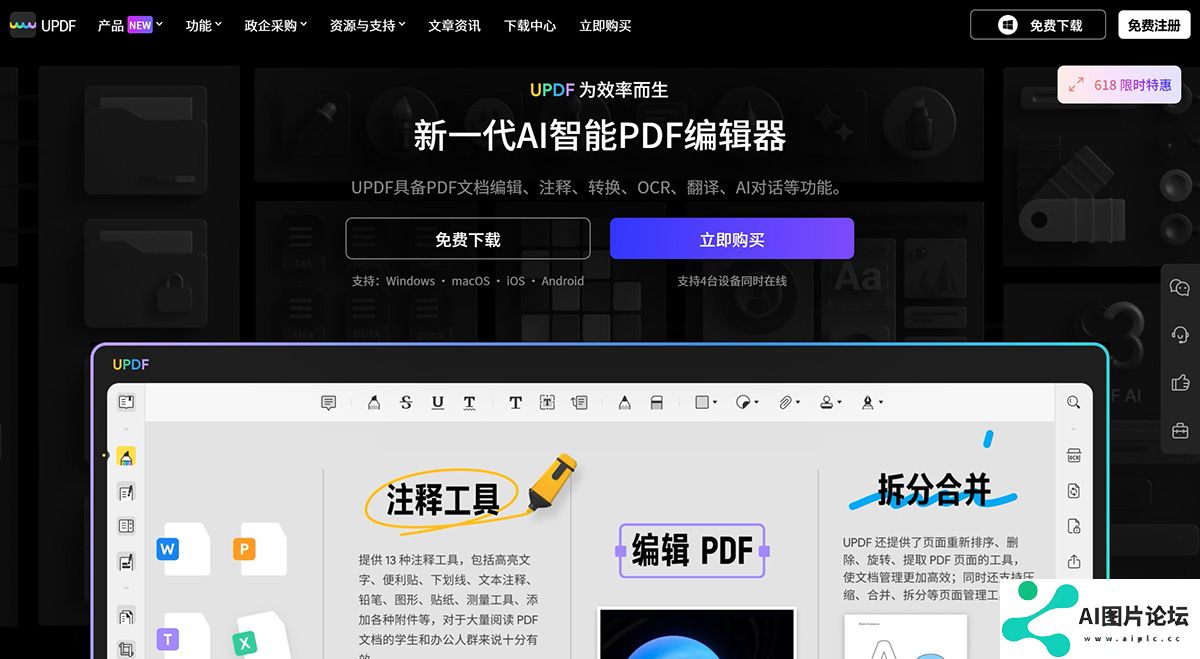Open reader mode icon in left sidebar
Image resolution: width=1200 pixels, height=659 pixels.
pos(126,402)
